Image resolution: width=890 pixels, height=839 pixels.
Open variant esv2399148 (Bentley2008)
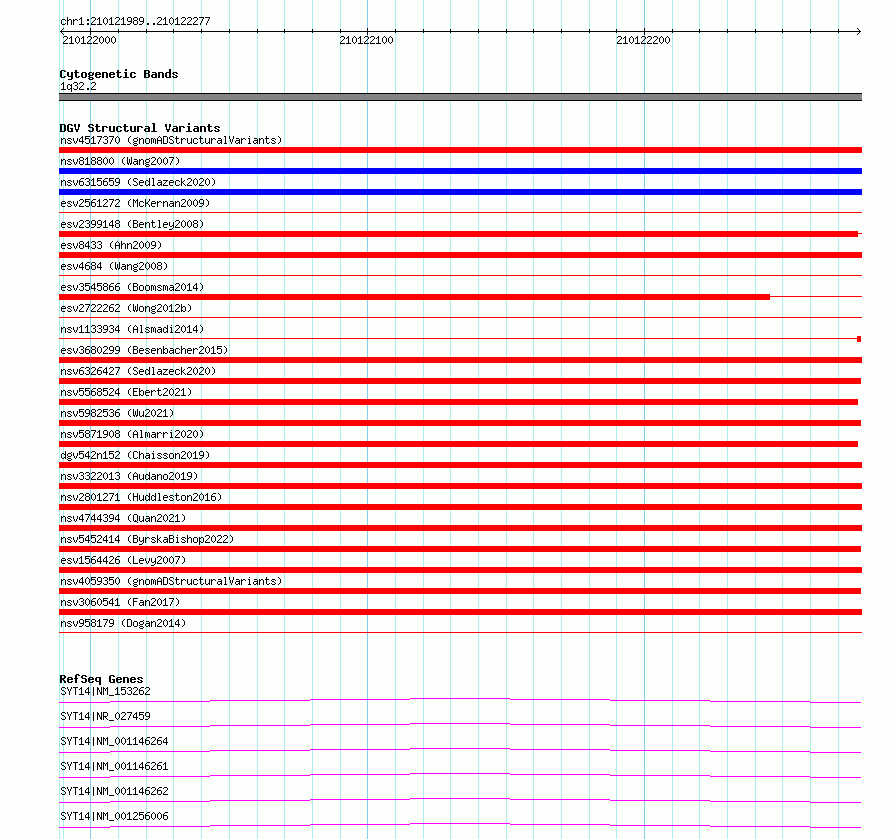132,224
